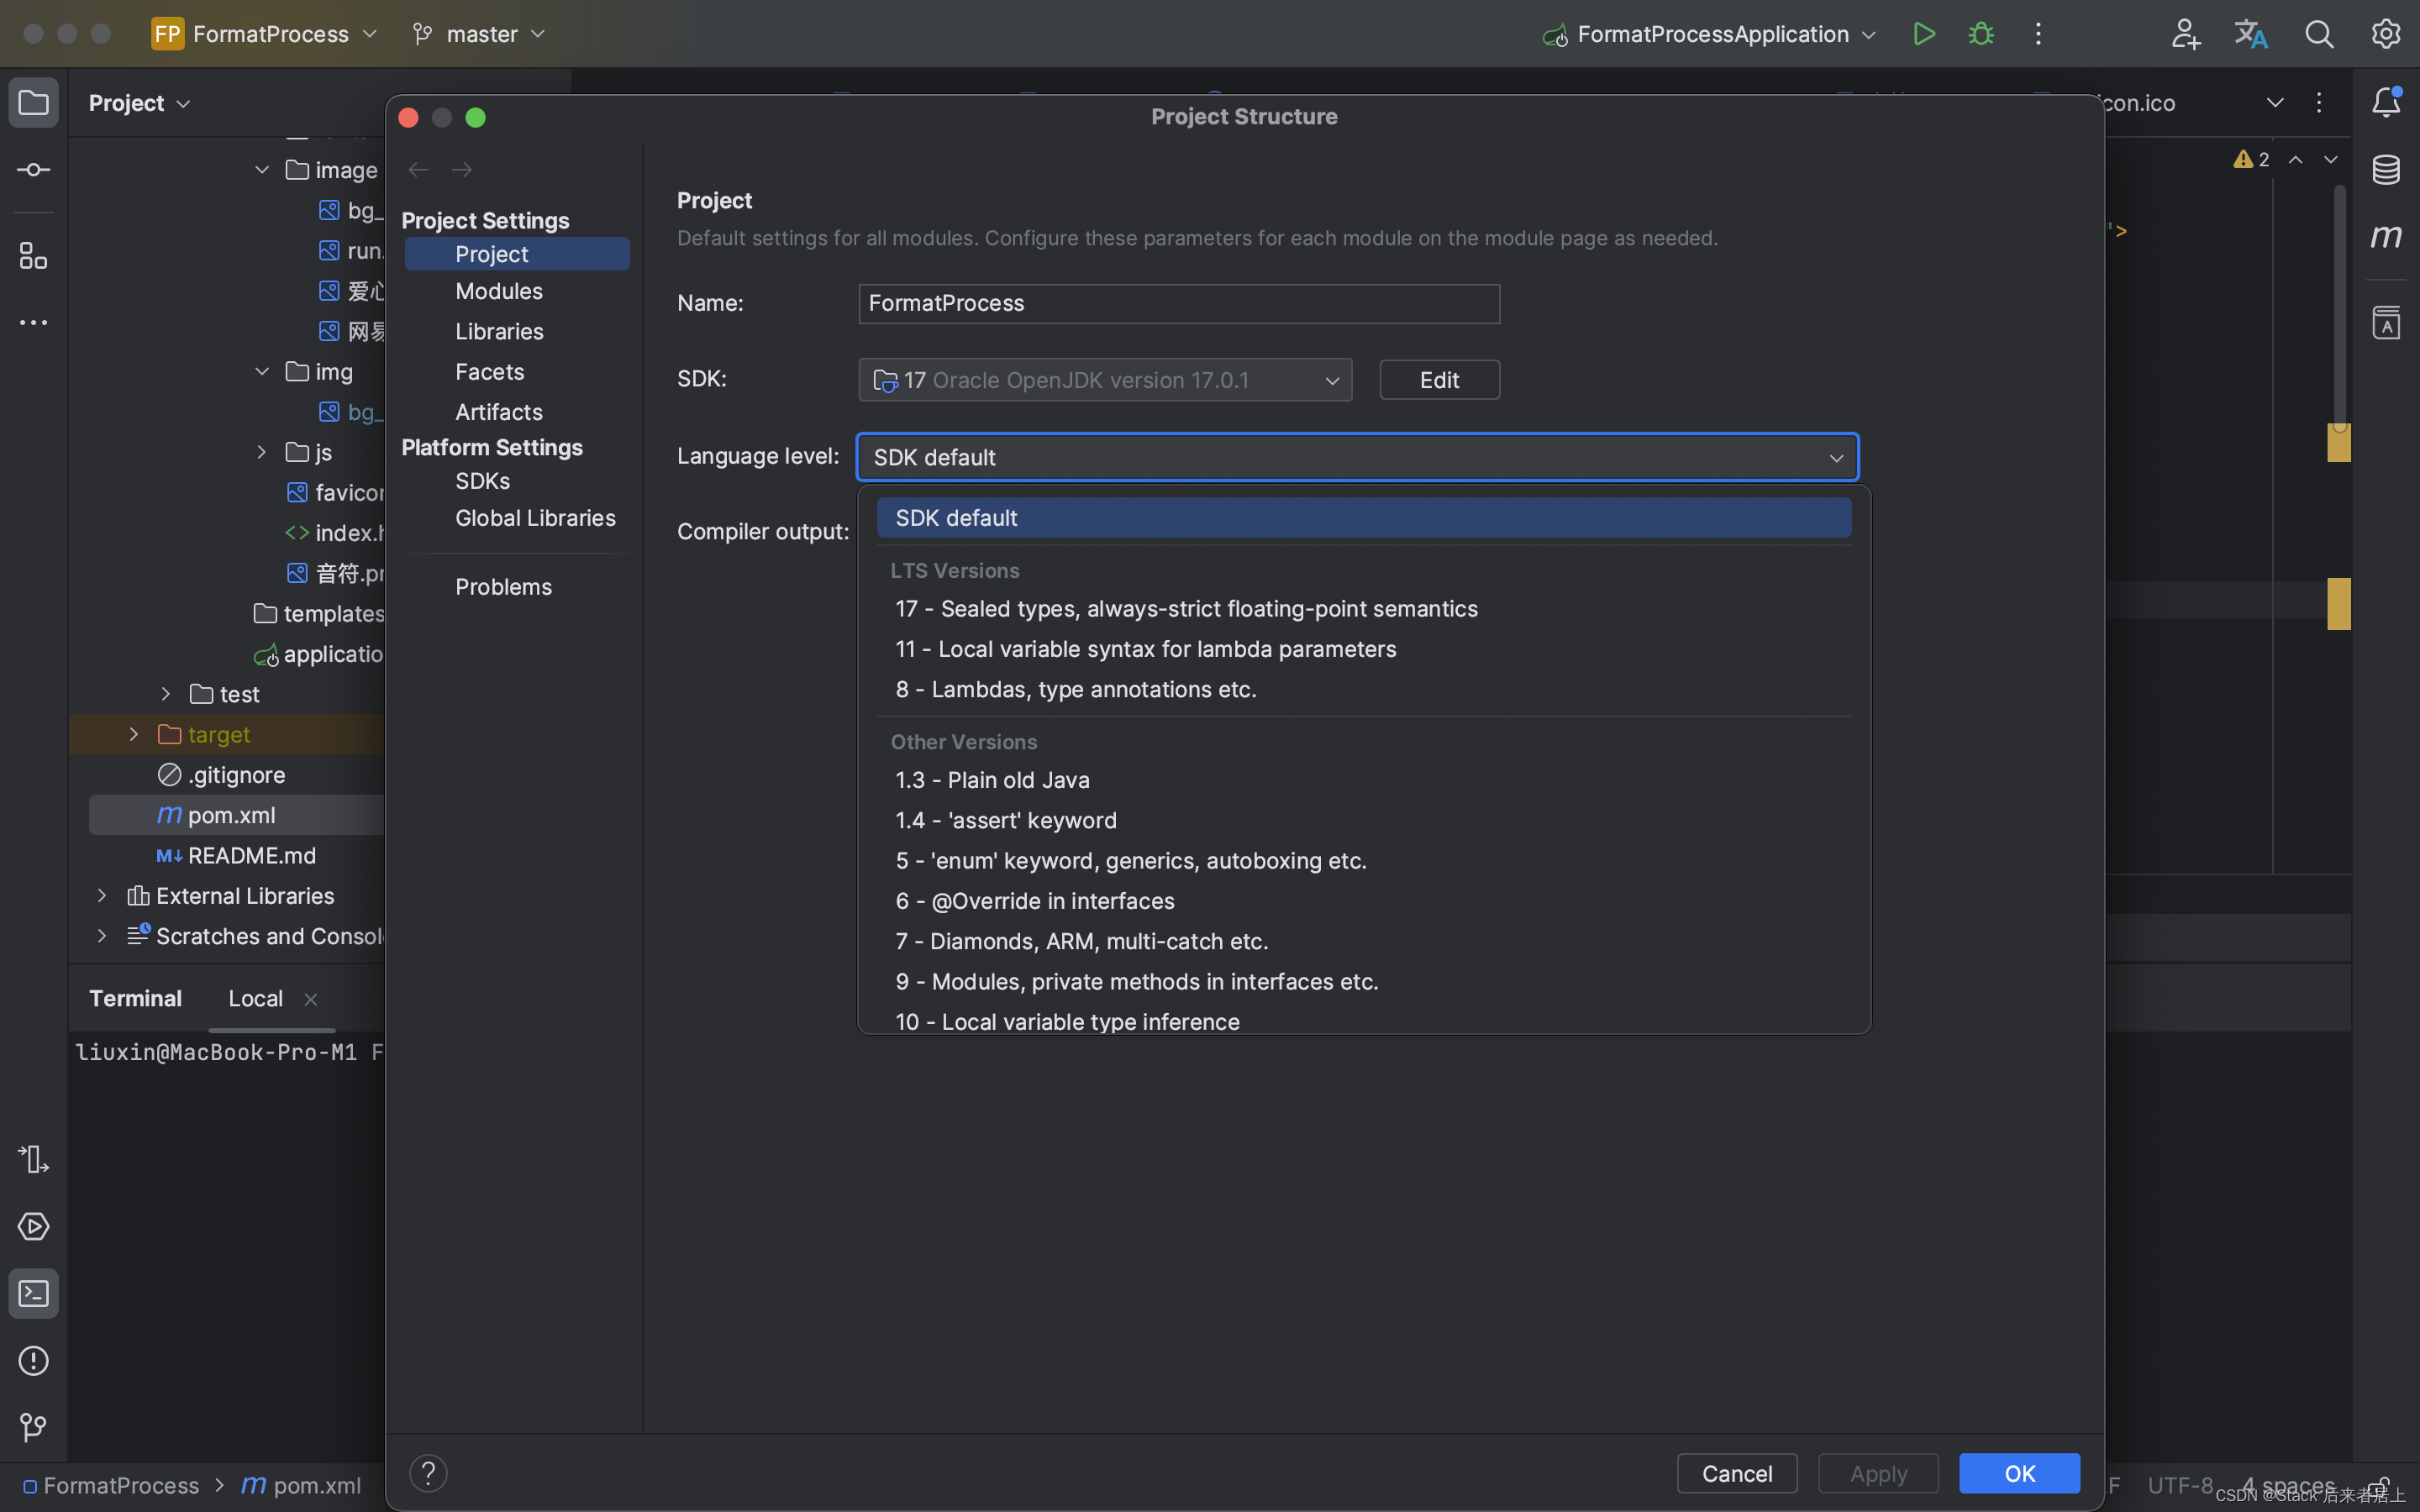Click Cancel in Project Structure dialog
This screenshot has width=2420, height=1512.
click(1737, 1473)
